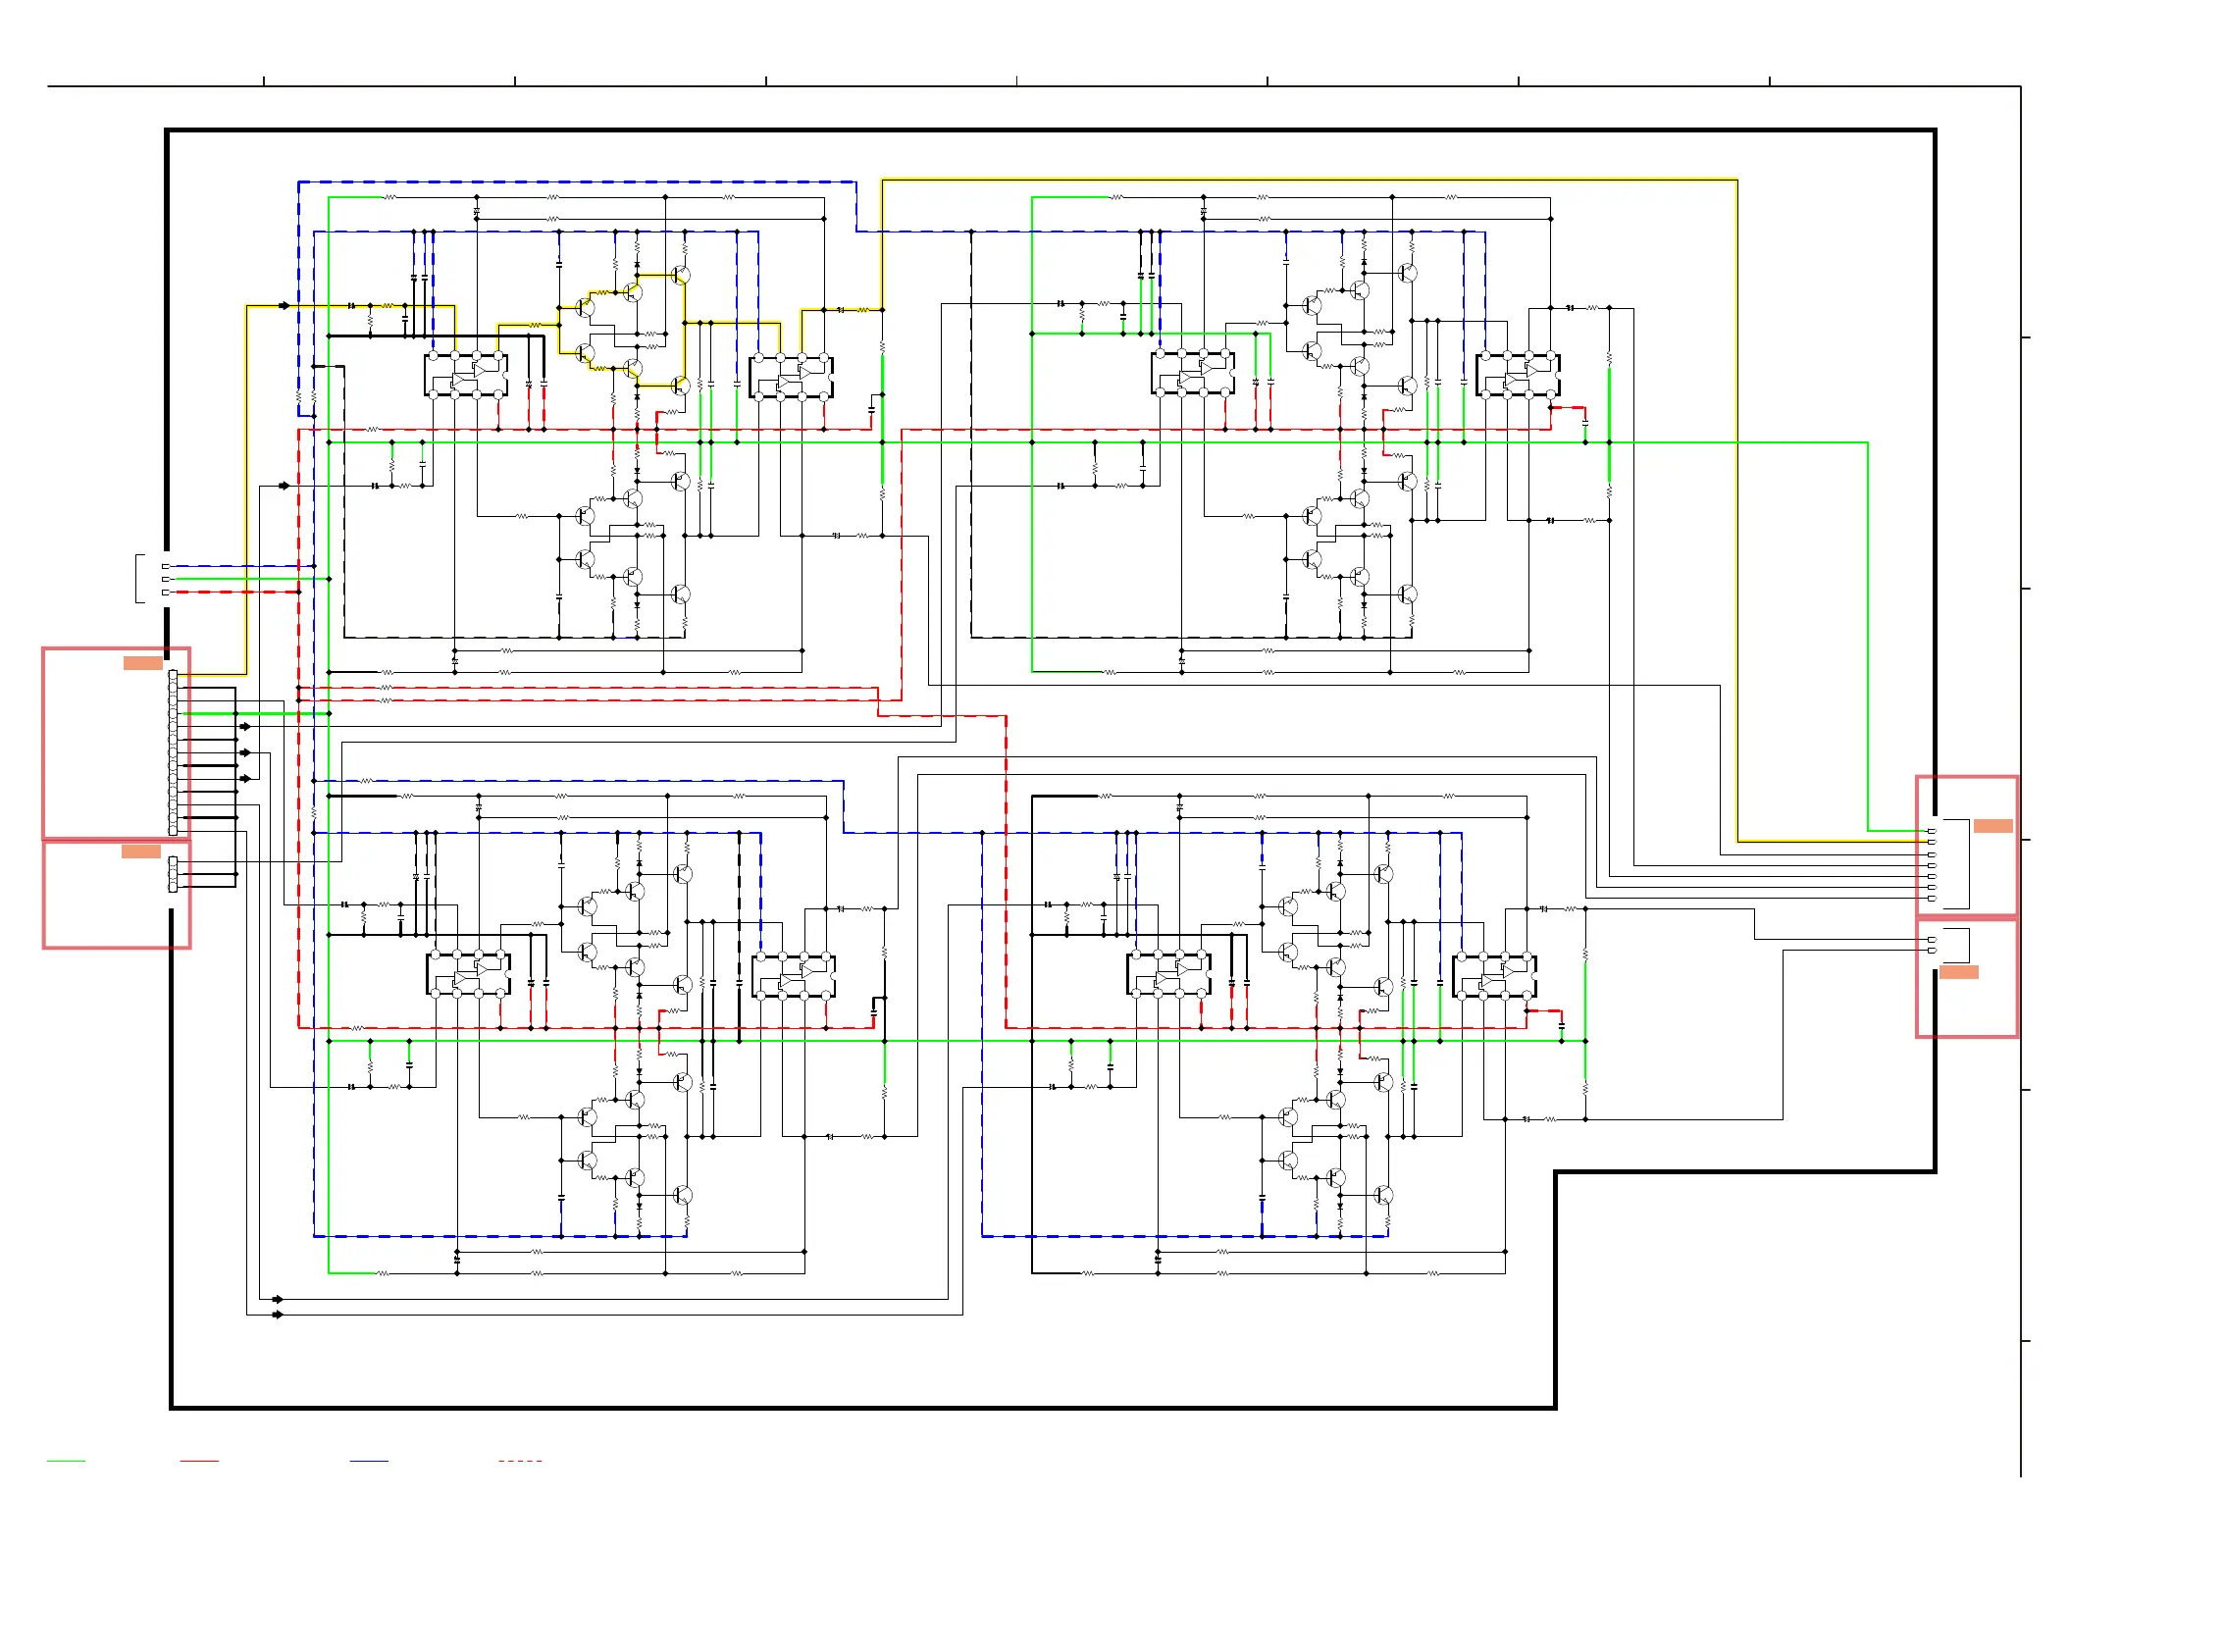Click the blue-wire pin of left three-pin connector
This screenshot has height=1652, width=2225.
[166, 566]
